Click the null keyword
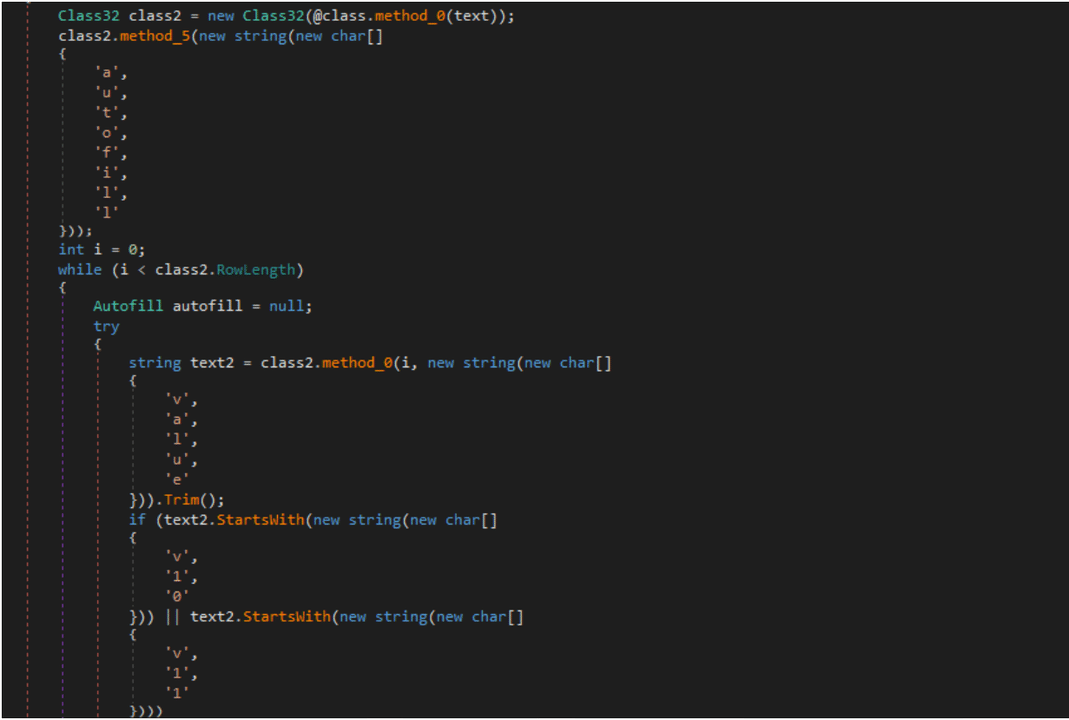 (x=287, y=306)
